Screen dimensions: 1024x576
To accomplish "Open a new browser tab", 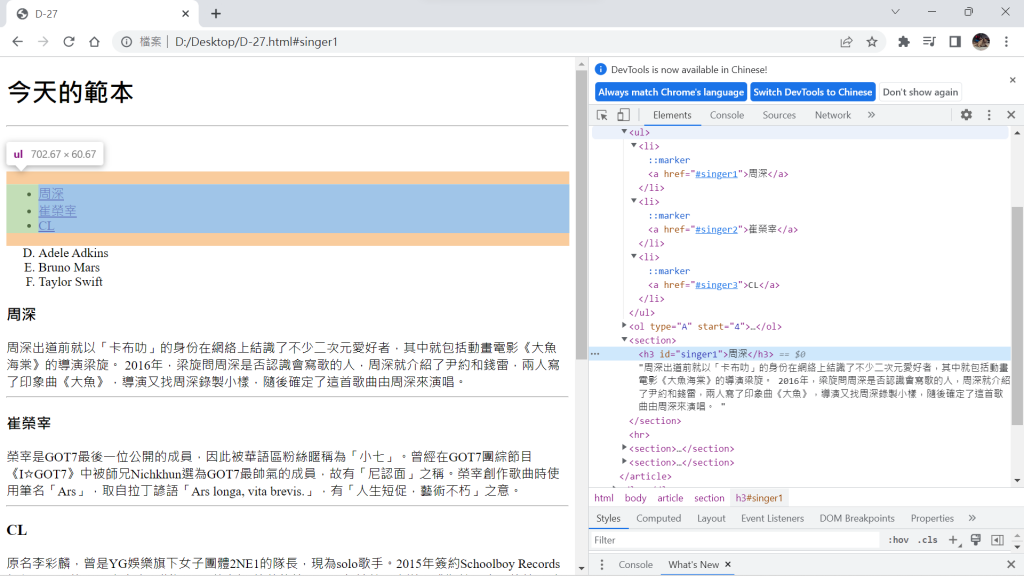I will coord(216,14).
